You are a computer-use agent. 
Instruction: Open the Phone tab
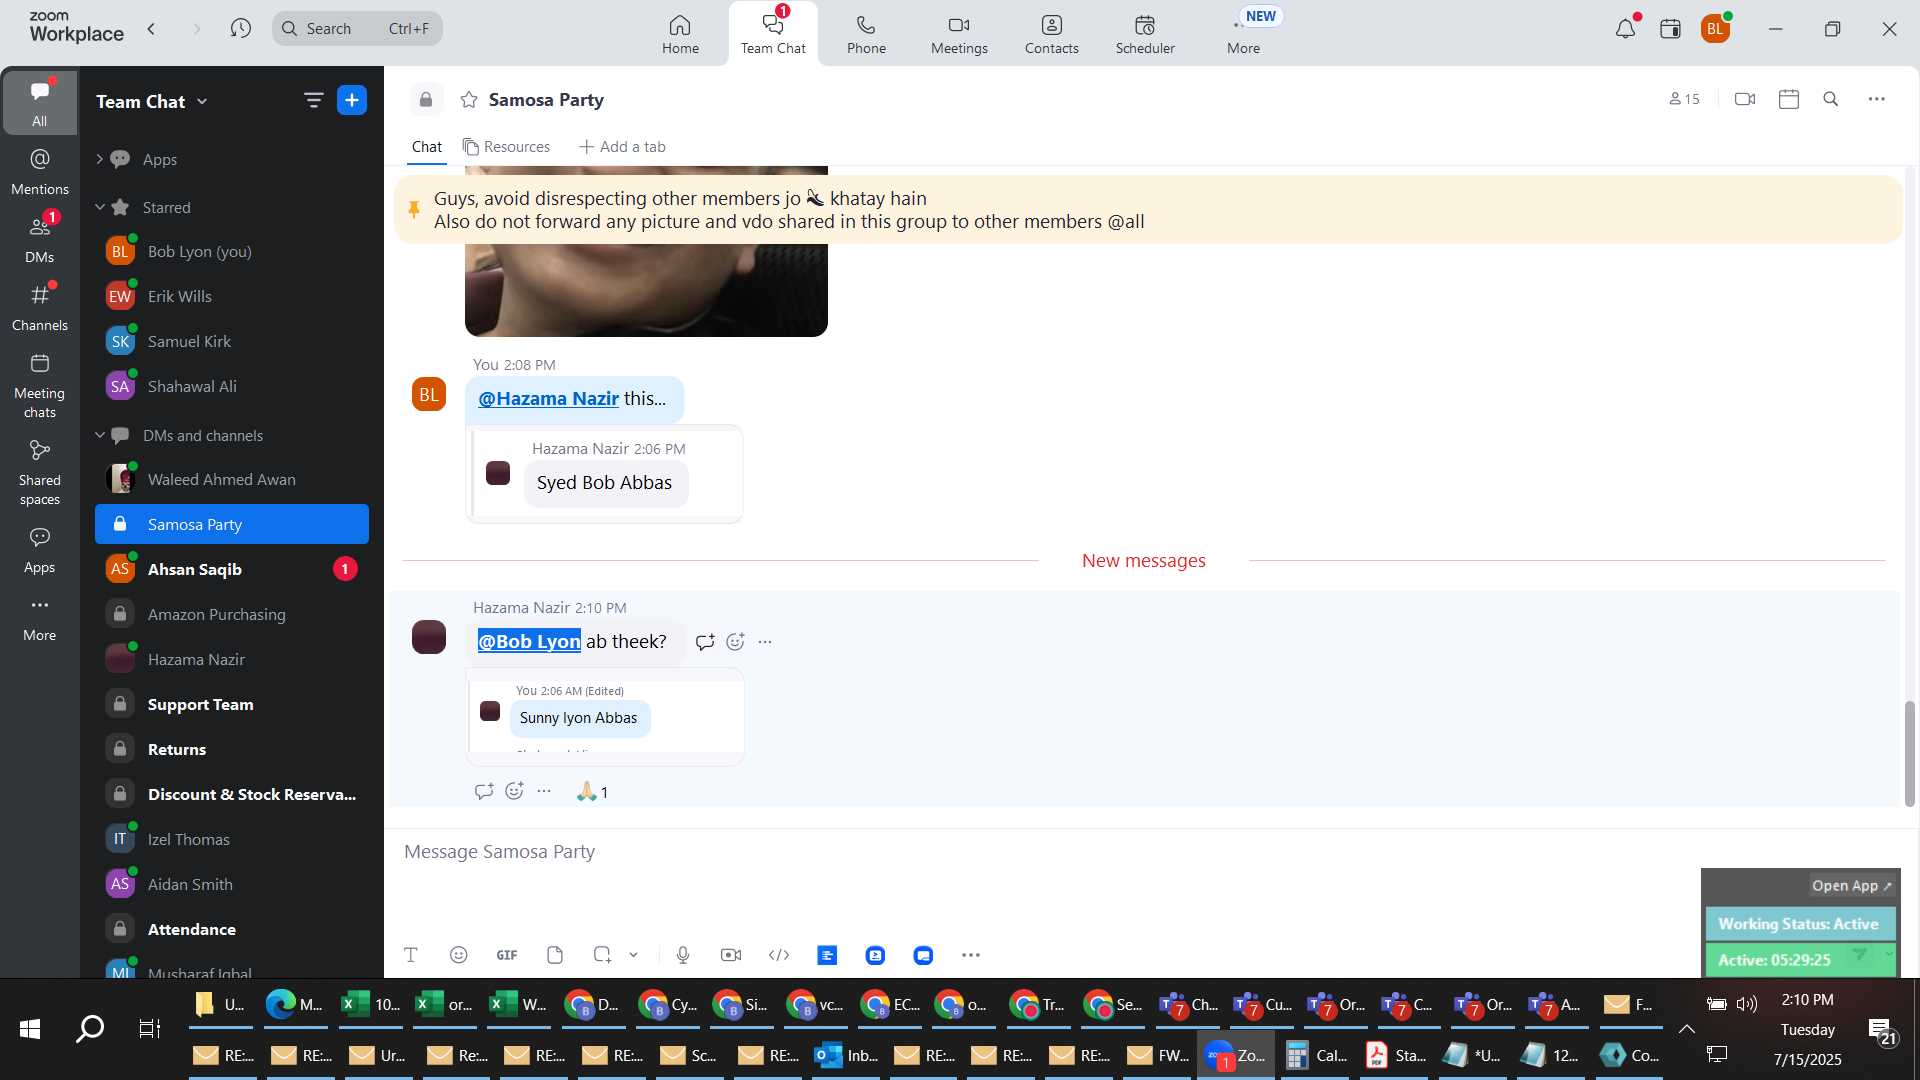point(866,34)
